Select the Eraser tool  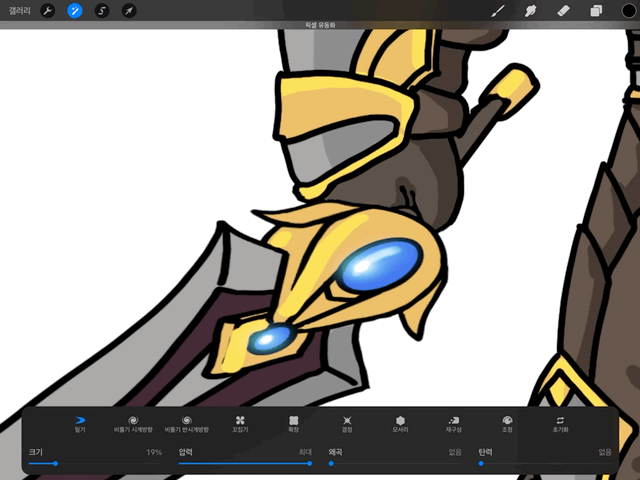point(563,11)
